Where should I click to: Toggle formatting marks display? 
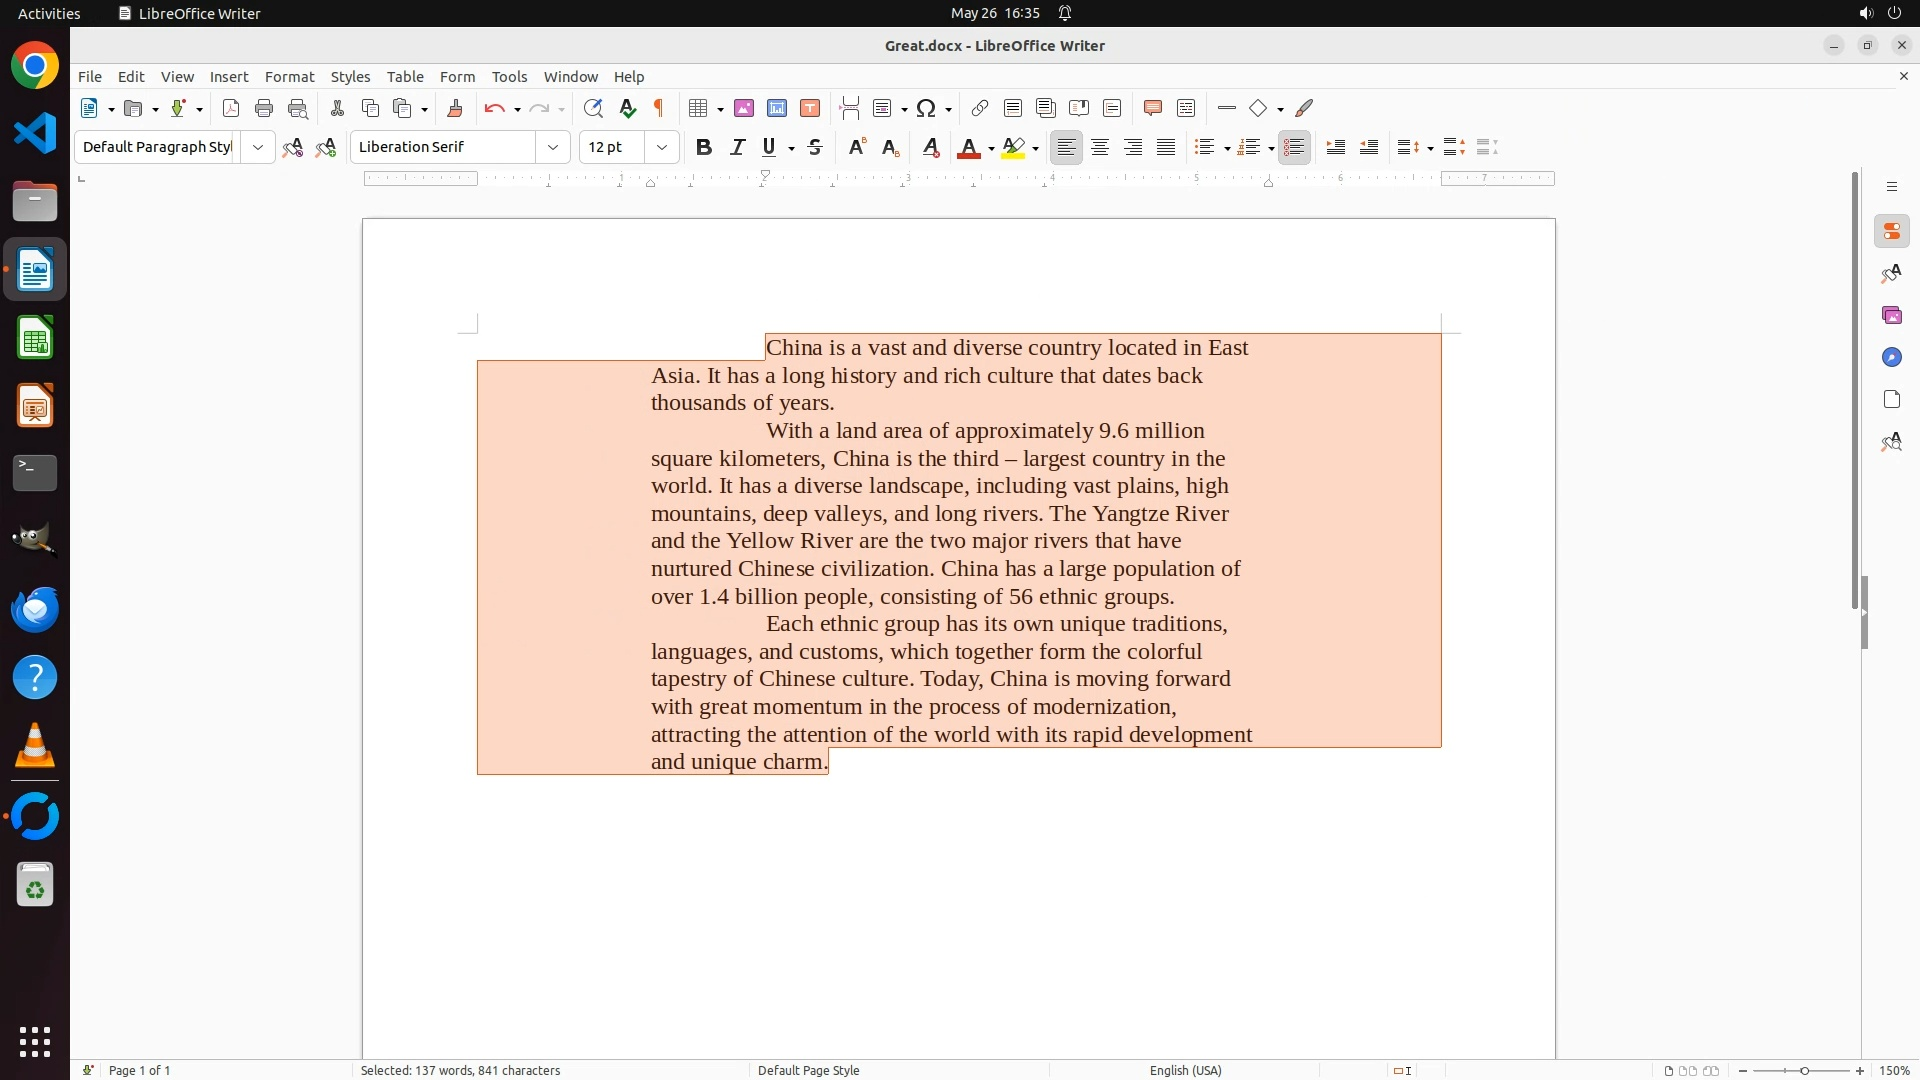coord(659,108)
